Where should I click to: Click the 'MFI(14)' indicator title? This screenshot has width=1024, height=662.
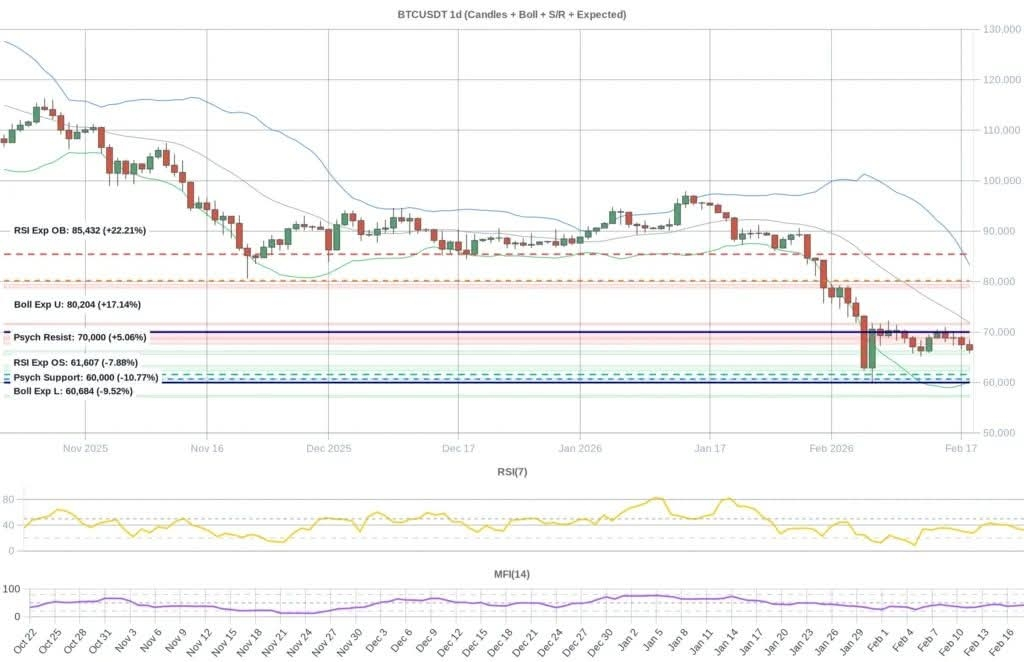tap(512, 574)
